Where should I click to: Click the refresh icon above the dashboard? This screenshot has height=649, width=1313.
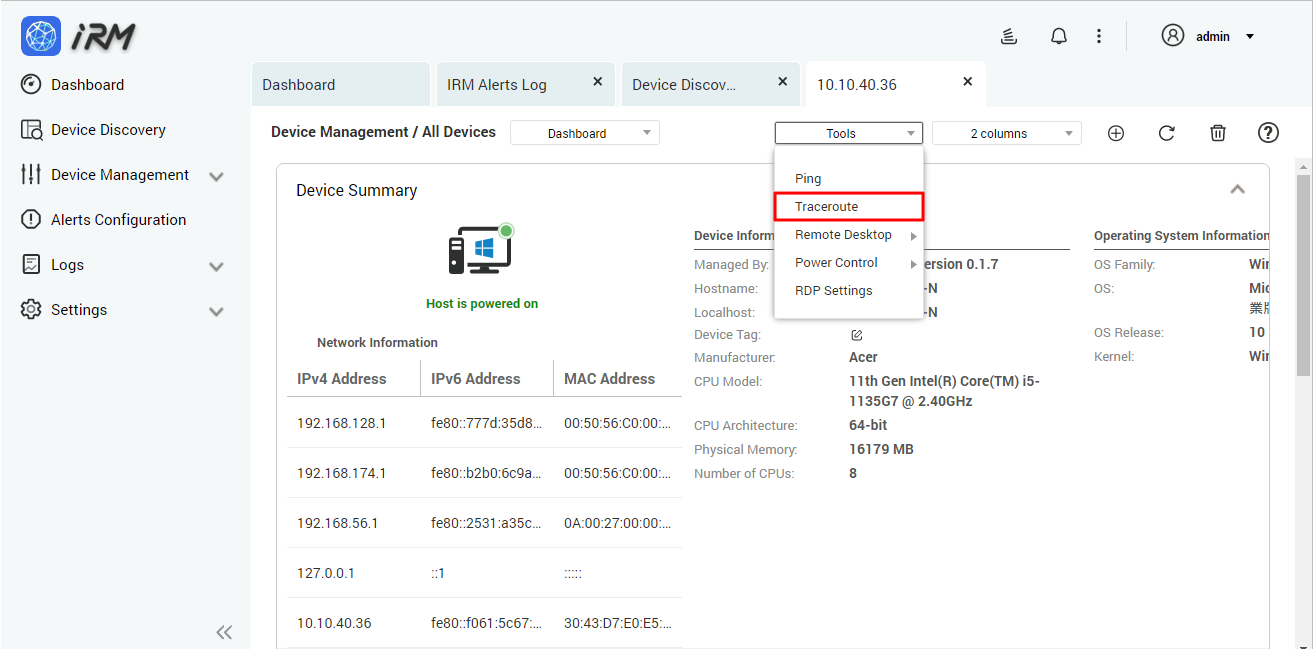click(1166, 132)
